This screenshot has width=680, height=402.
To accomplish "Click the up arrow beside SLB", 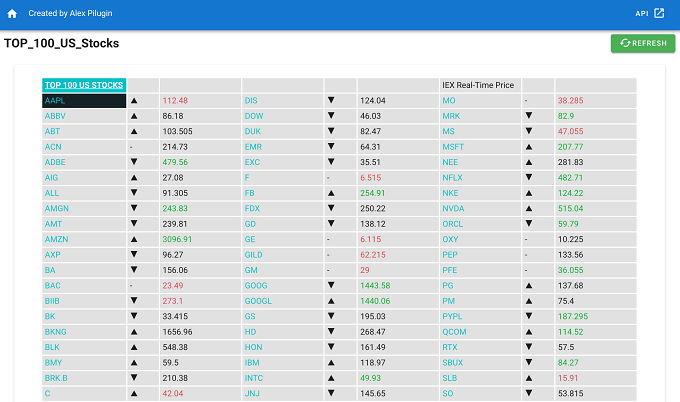I will (x=529, y=378).
